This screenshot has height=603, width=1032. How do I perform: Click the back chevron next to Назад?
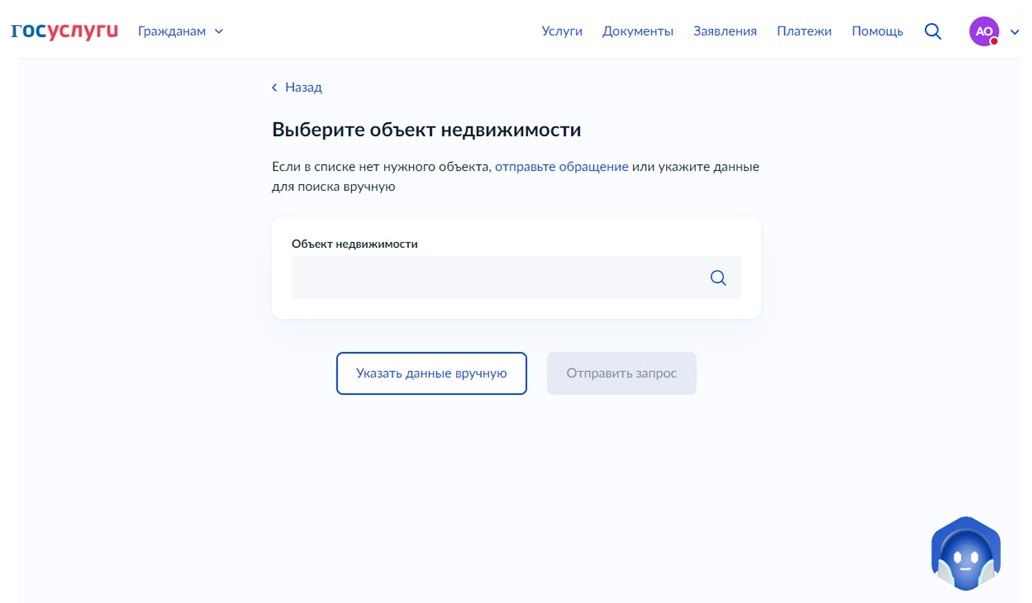[274, 88]
